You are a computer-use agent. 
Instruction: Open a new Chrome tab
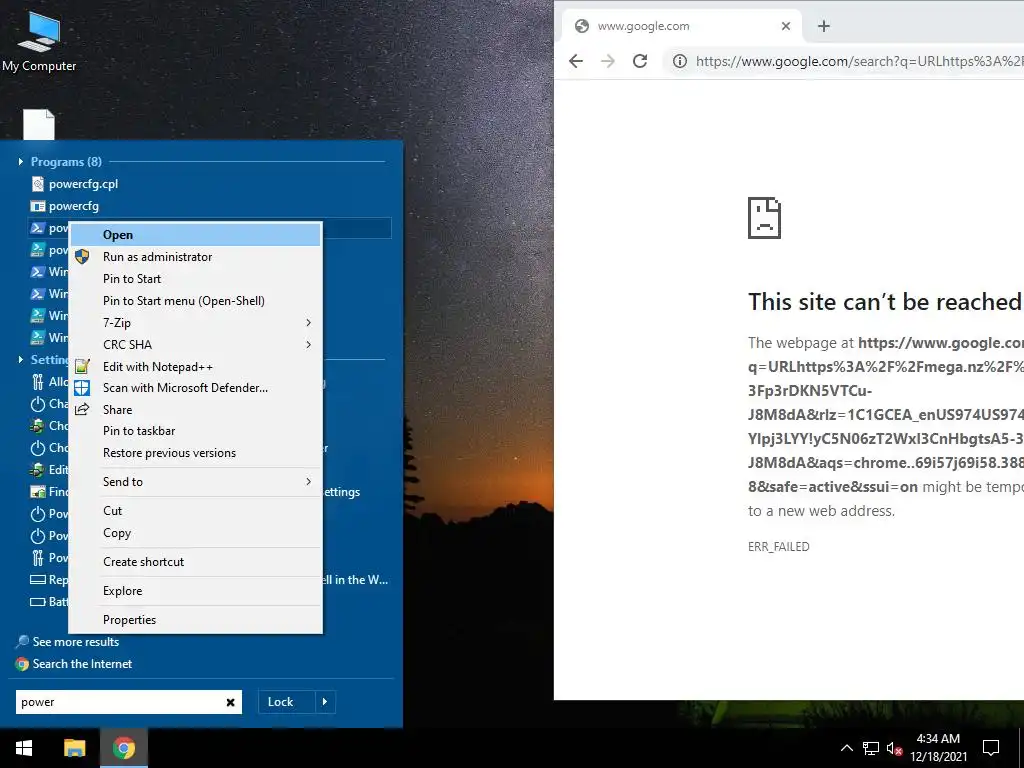point(824,26)
